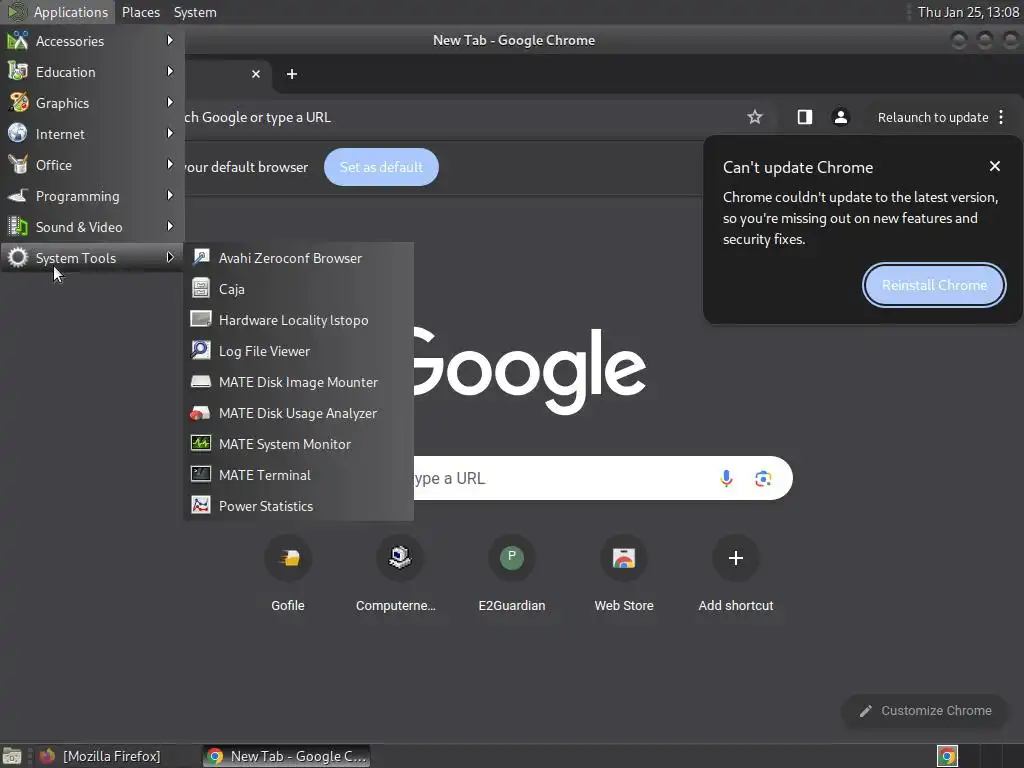Click Add shortcut tile
The width and height of the screenshot is (1024, 768).
coord(736,575)
